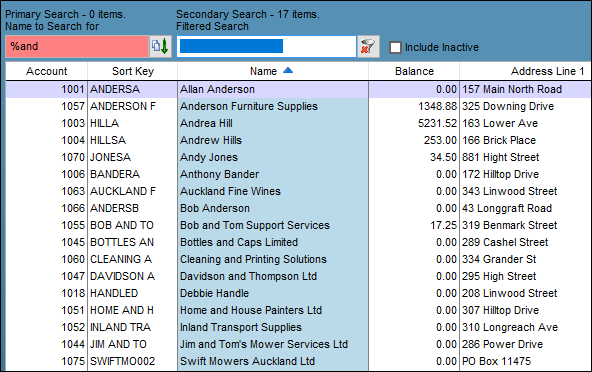The image size is (592, 372).
Task: Click the sort key AUCKLAND F
Action: [123, 191]
